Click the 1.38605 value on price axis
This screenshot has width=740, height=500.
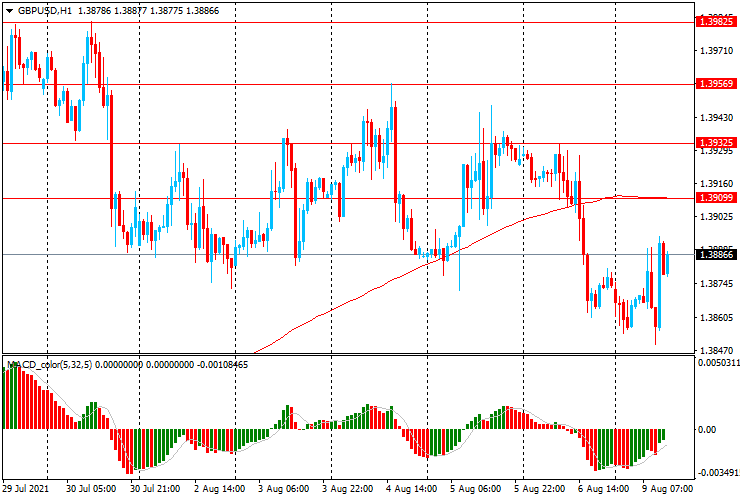(x=716, y=317)
